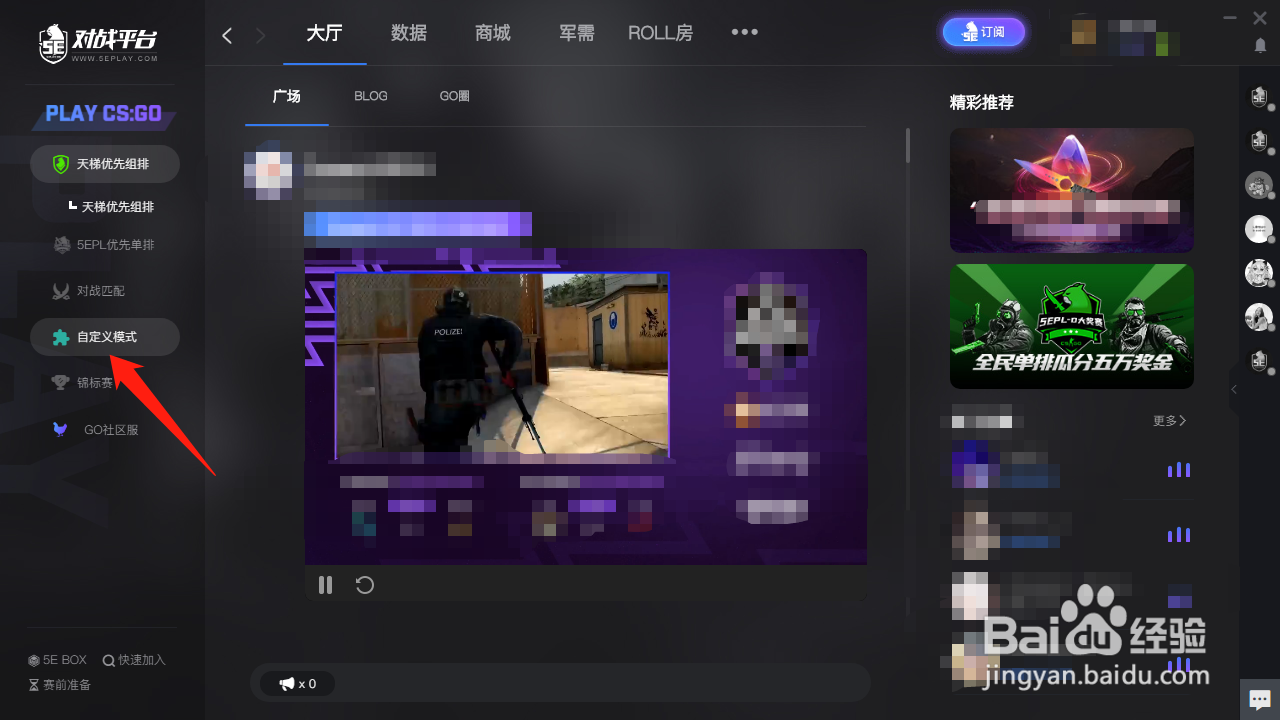Select the 广场 sub-tab
Viewport: 1280px width, 720px height.
point(286,96)
